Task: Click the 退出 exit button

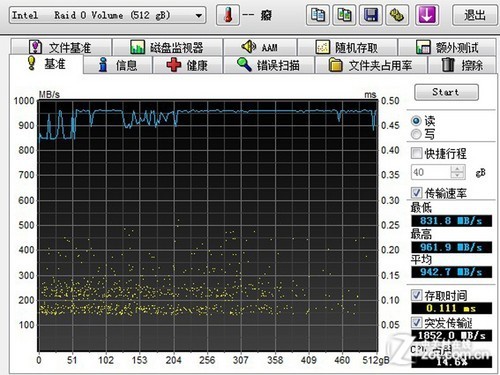Action: tap(475, 15)
